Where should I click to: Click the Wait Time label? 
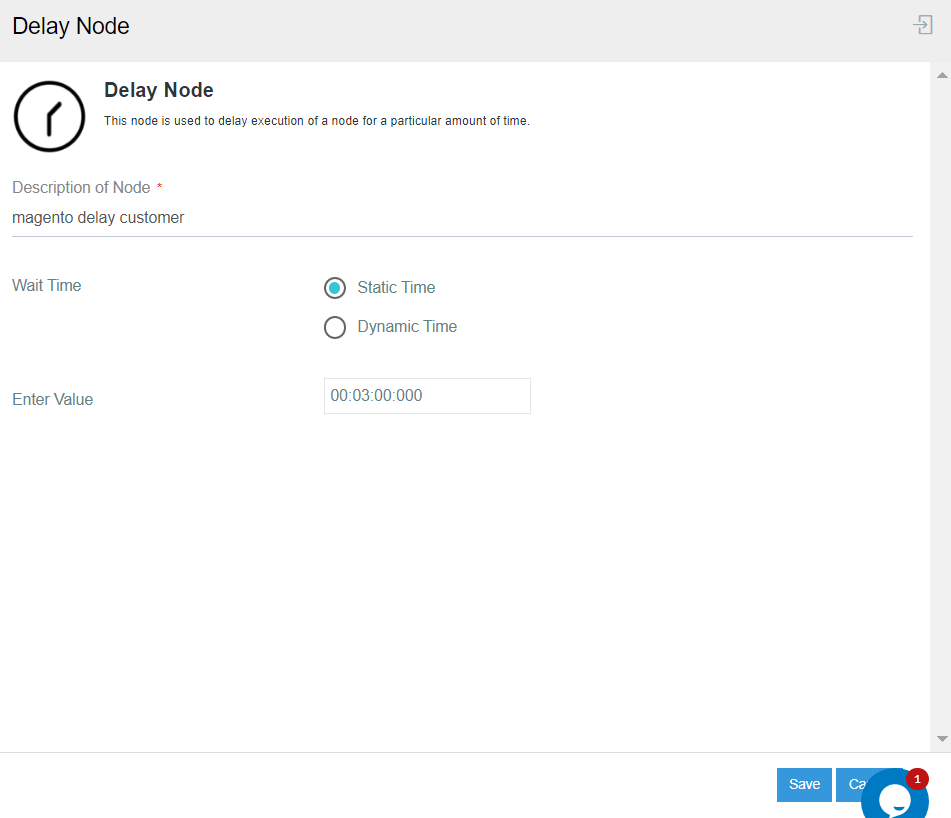click(47, 286)
